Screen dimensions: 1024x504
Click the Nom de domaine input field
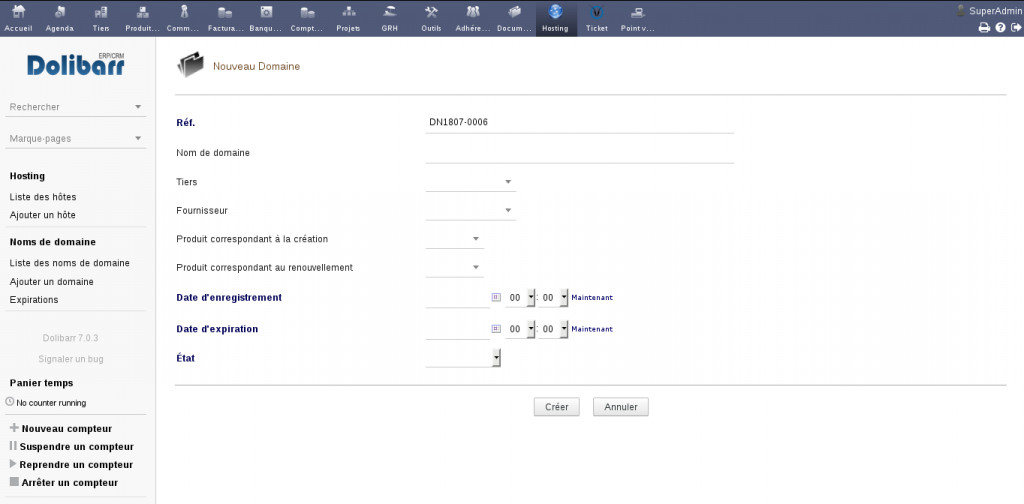click(579, 153)
